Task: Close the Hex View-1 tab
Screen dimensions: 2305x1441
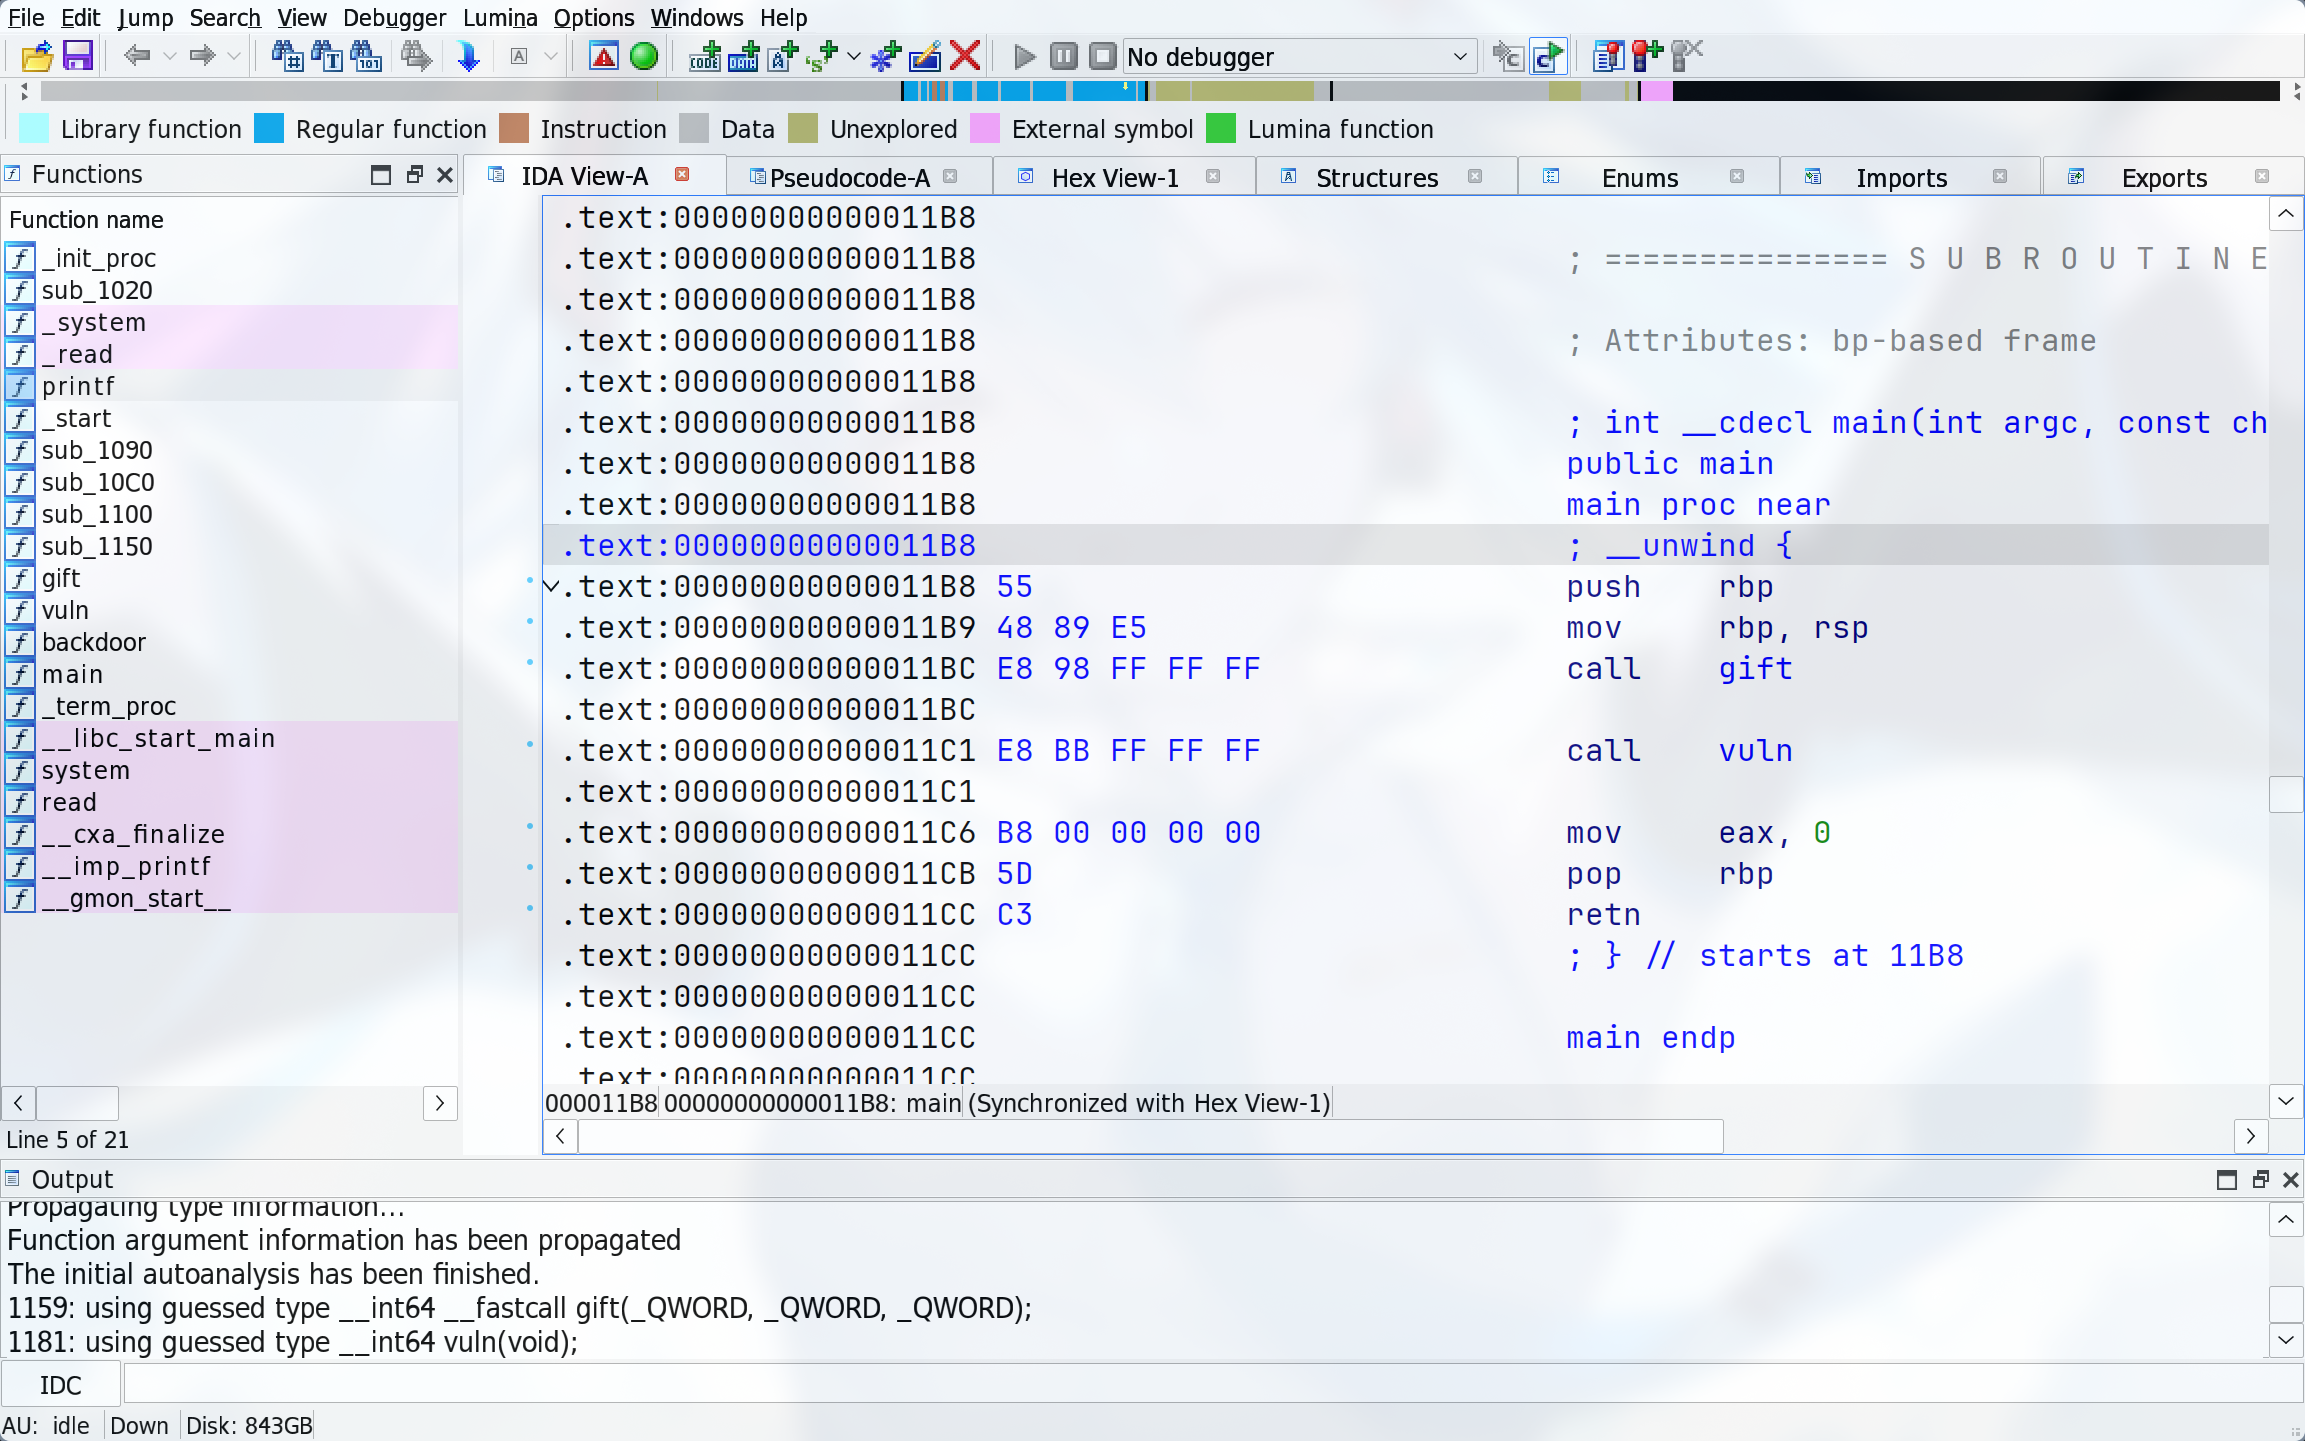Action: (1213, 176)
